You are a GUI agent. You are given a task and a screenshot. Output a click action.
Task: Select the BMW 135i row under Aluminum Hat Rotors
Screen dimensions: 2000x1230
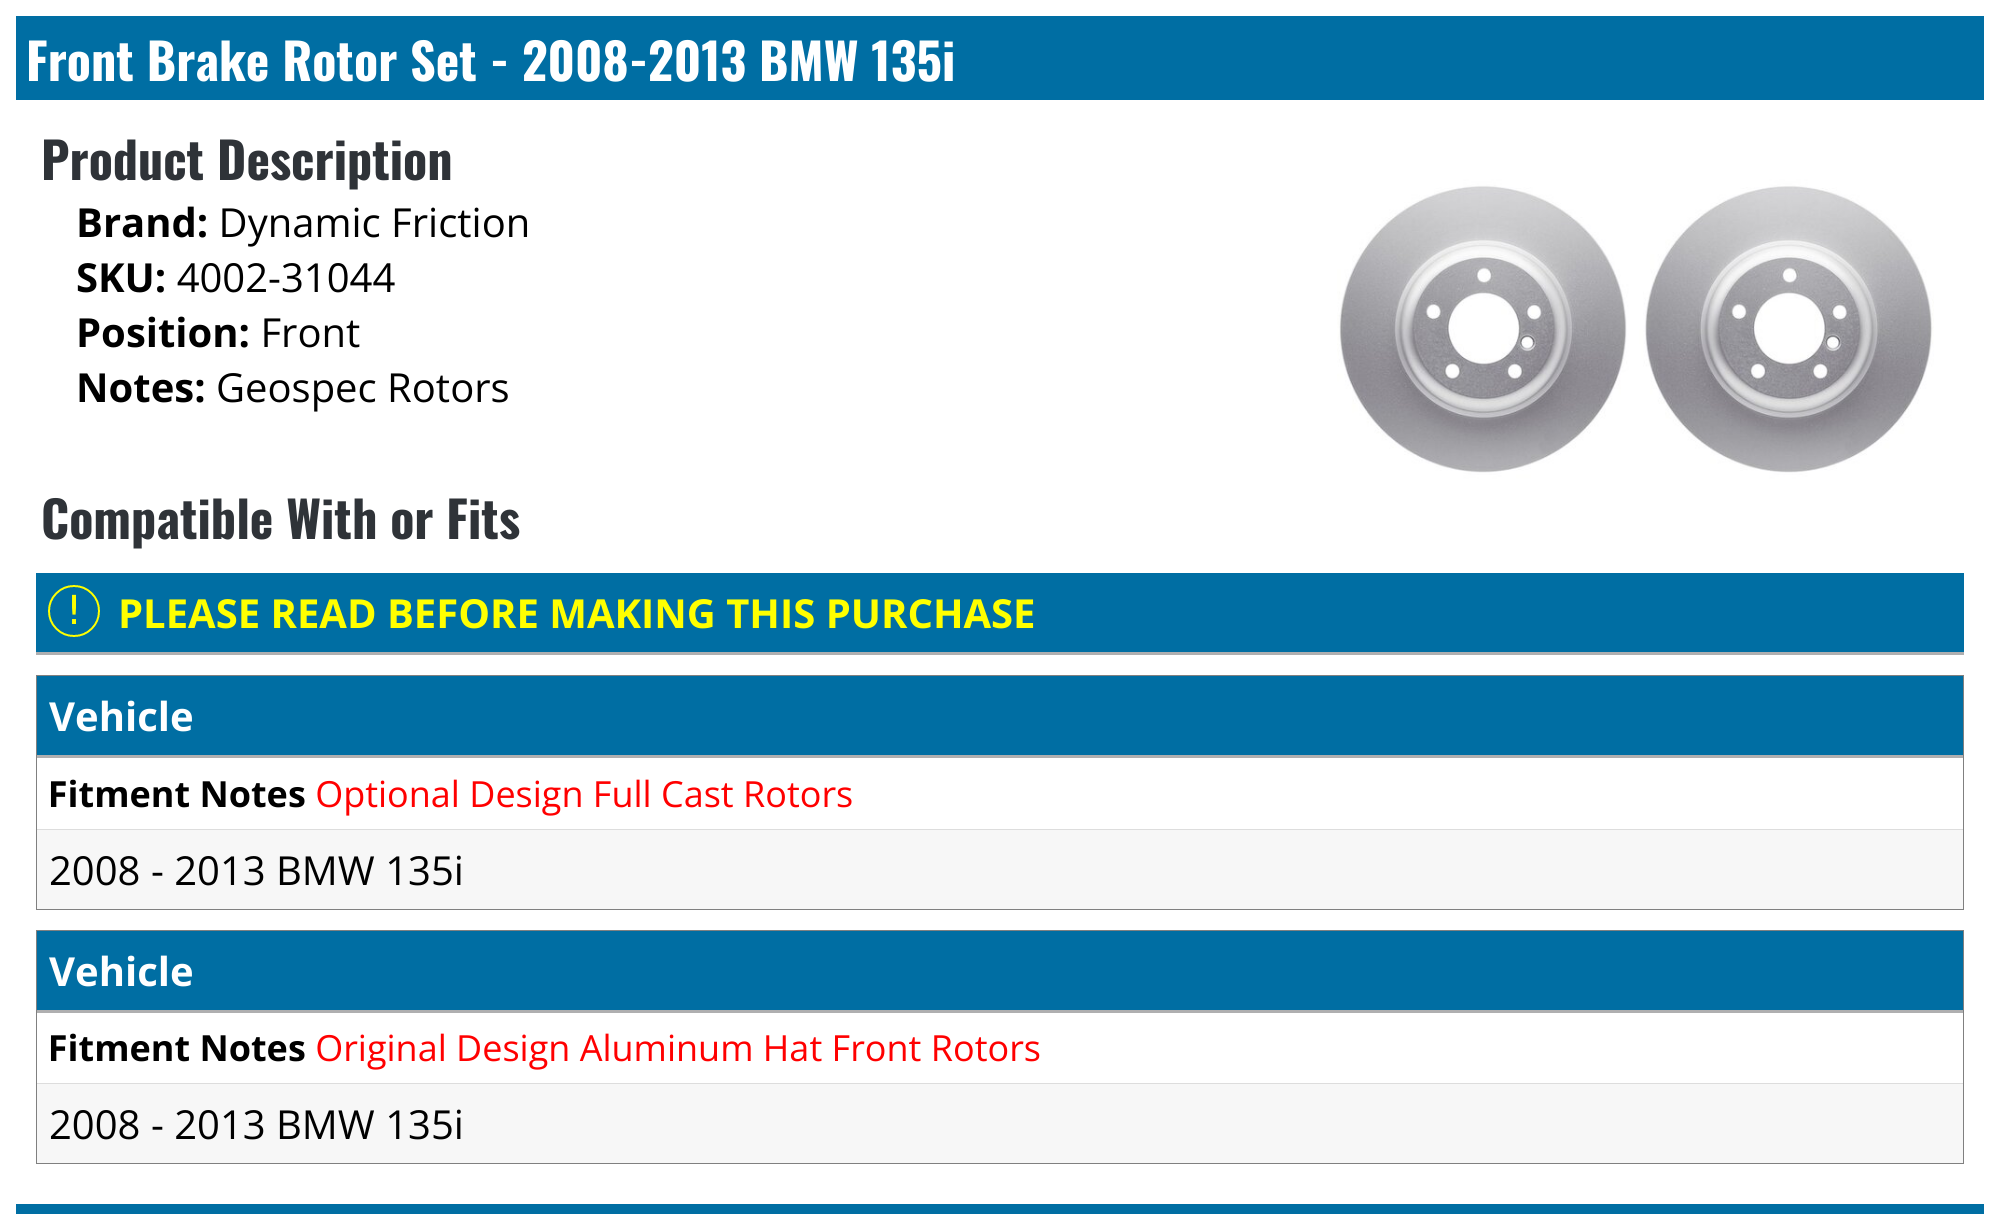click(x=256, y=1125)
